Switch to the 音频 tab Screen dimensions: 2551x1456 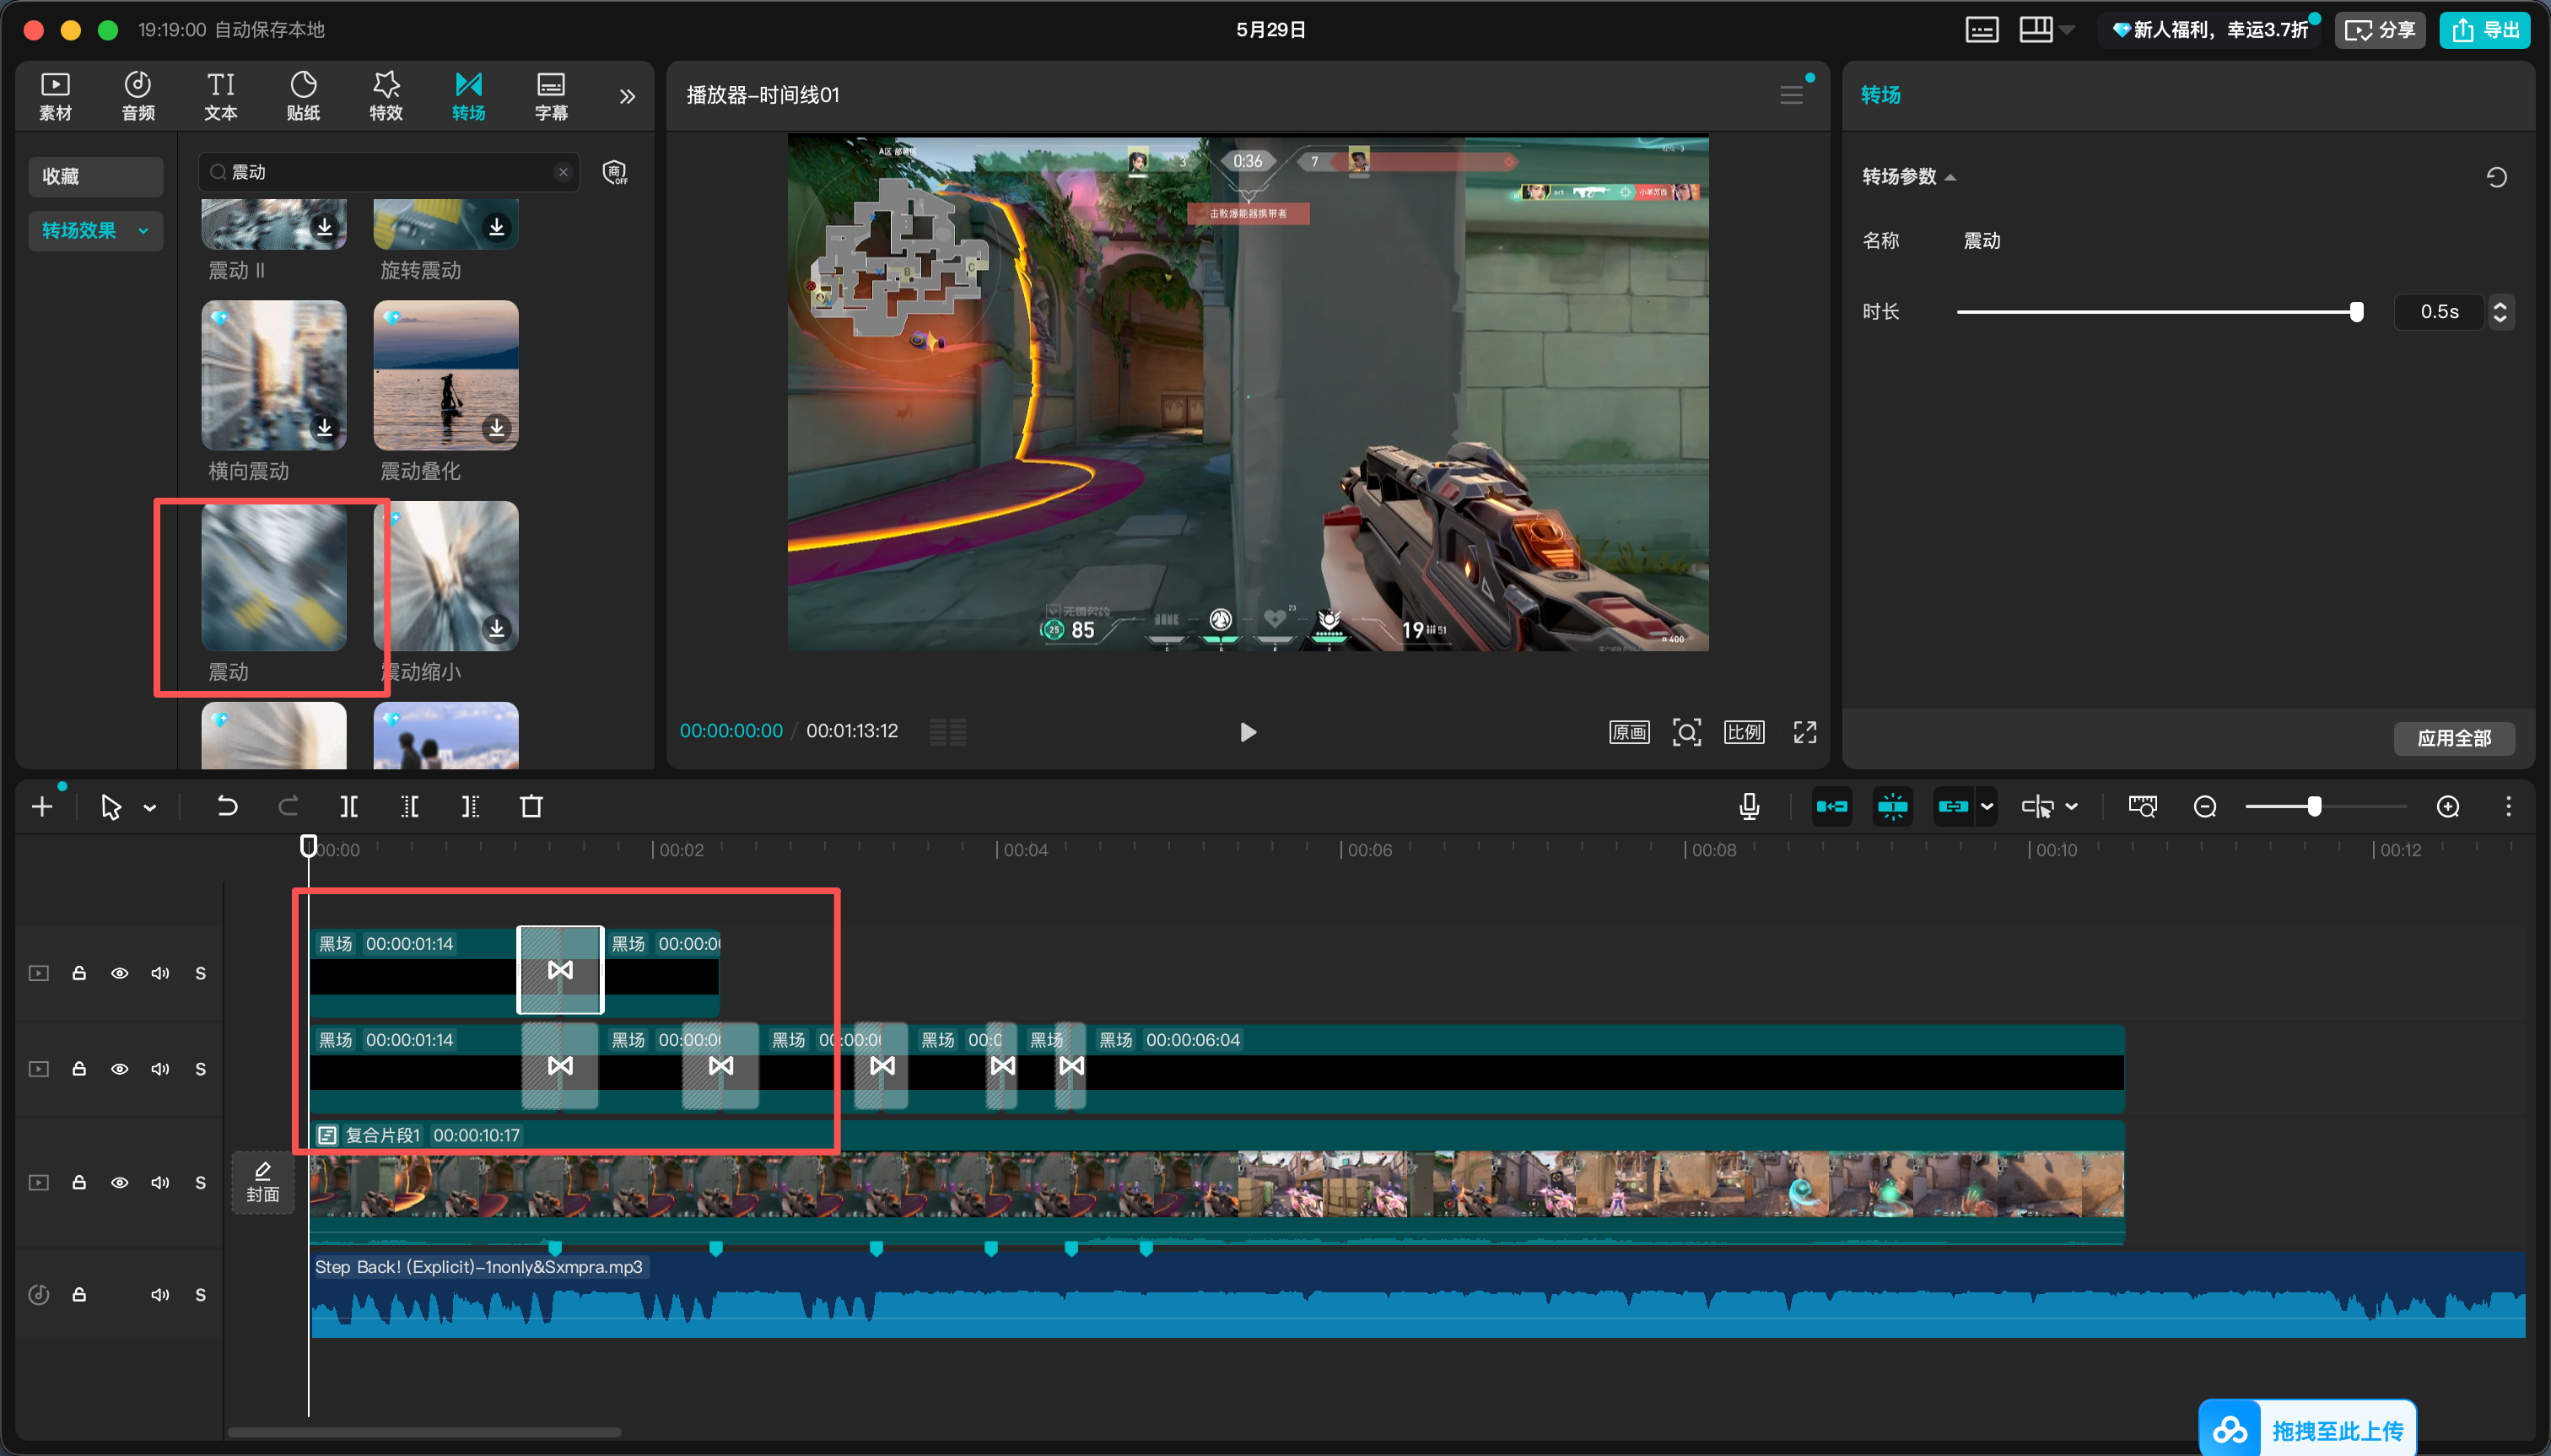pyautogui.click(x=138, y=96)
